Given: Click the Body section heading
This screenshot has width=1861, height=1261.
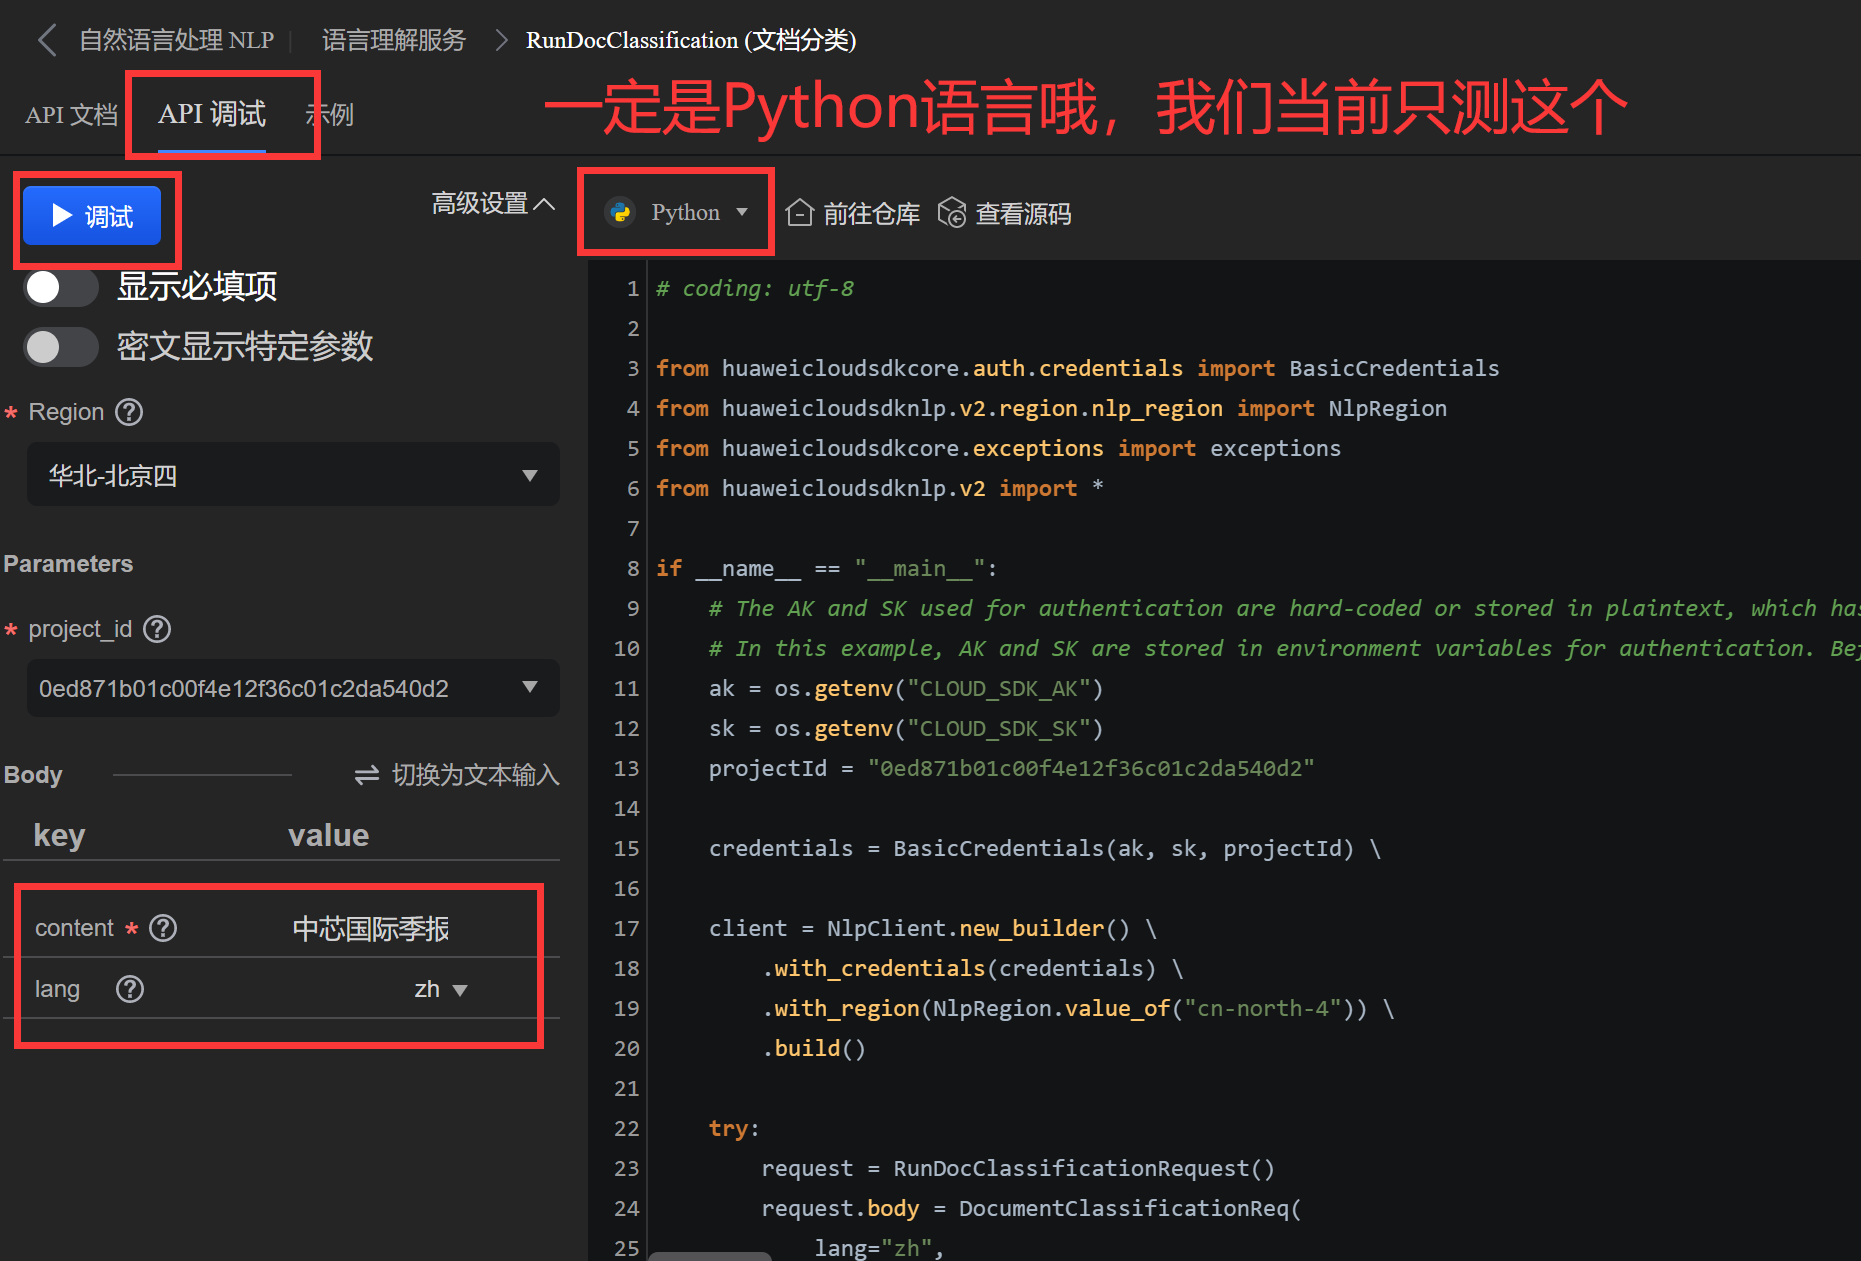Looking at the screenshot, I should [x=33, y=775].
